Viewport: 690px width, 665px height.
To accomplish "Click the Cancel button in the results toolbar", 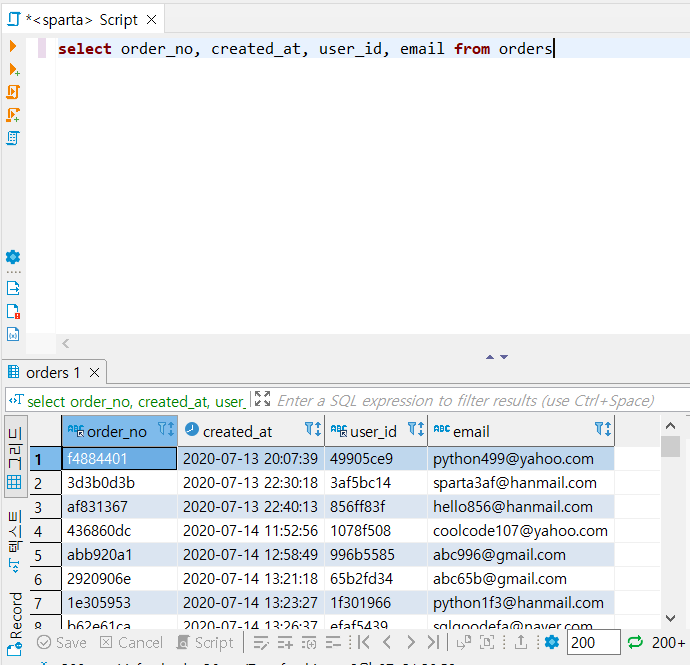I will (131, 643).
